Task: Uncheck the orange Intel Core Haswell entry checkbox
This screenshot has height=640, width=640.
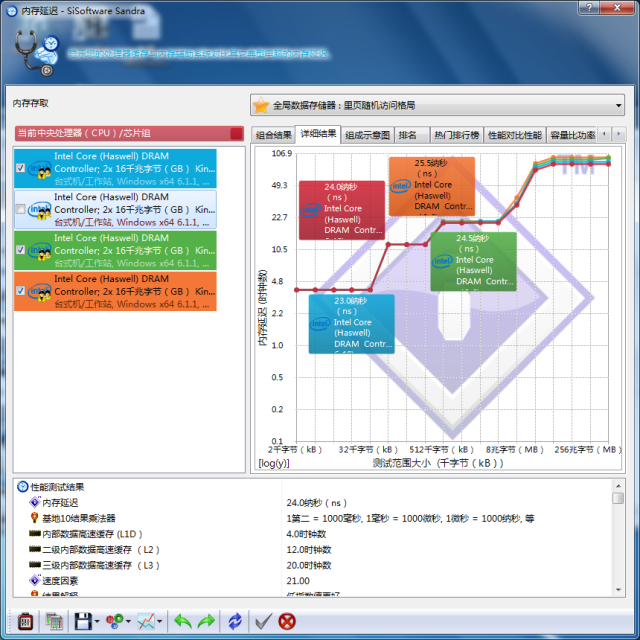Action: point(20,291)
